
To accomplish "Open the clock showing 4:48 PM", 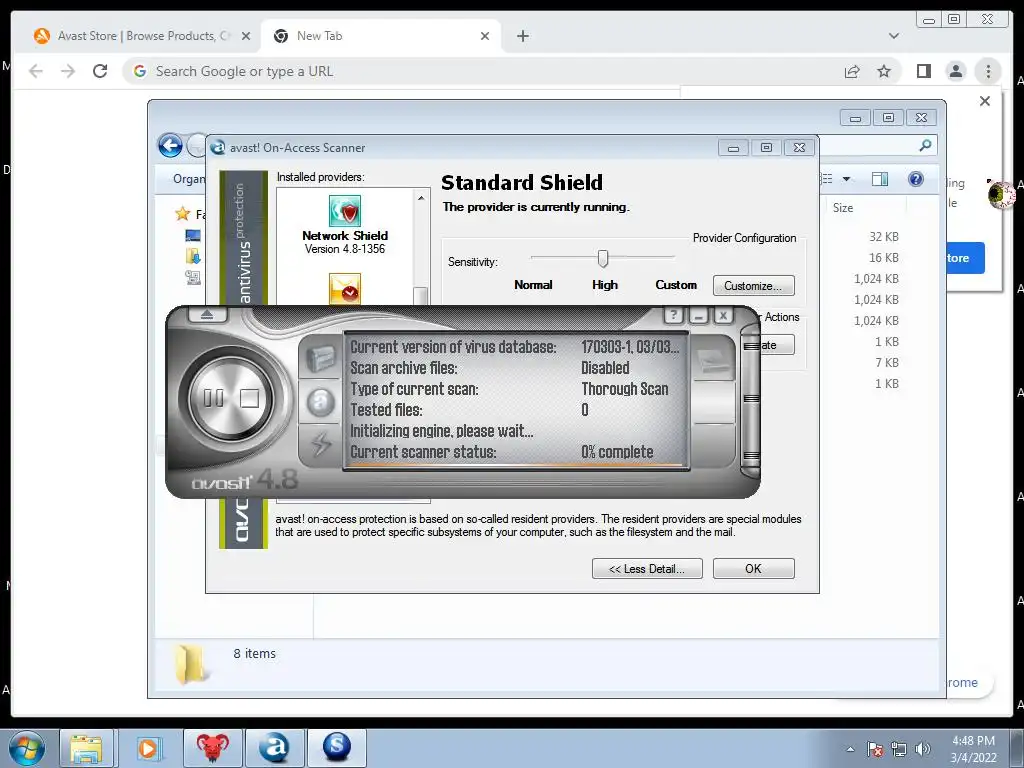I will (973, 749).
